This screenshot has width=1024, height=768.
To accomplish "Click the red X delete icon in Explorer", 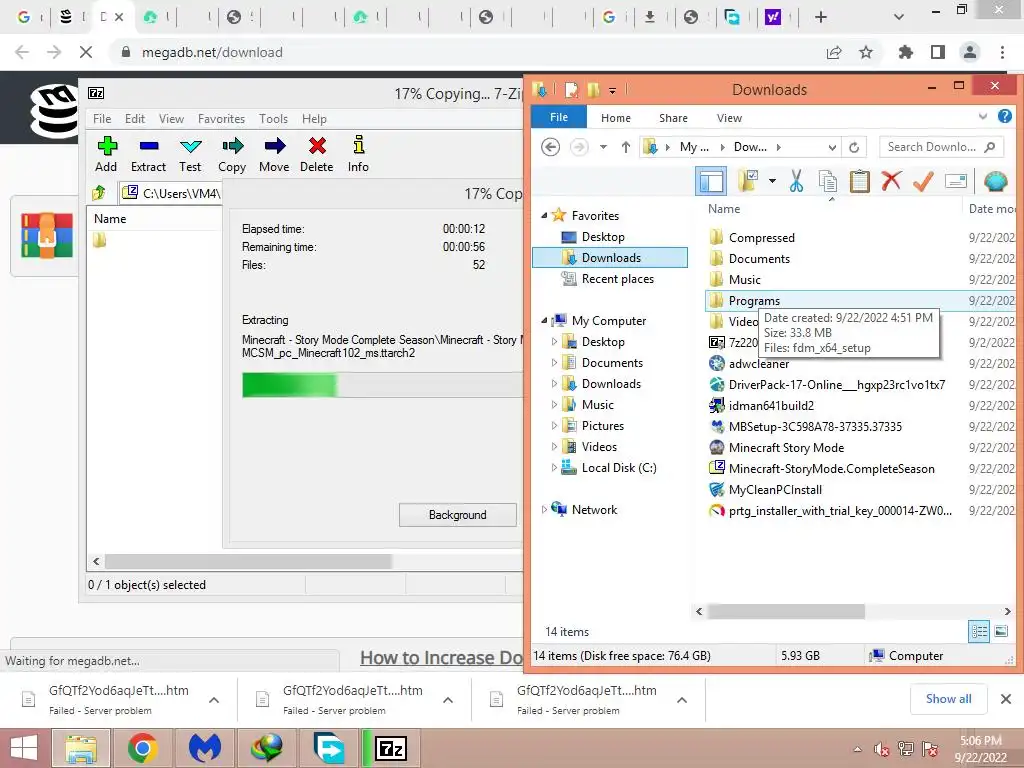I will coord(891,181).
